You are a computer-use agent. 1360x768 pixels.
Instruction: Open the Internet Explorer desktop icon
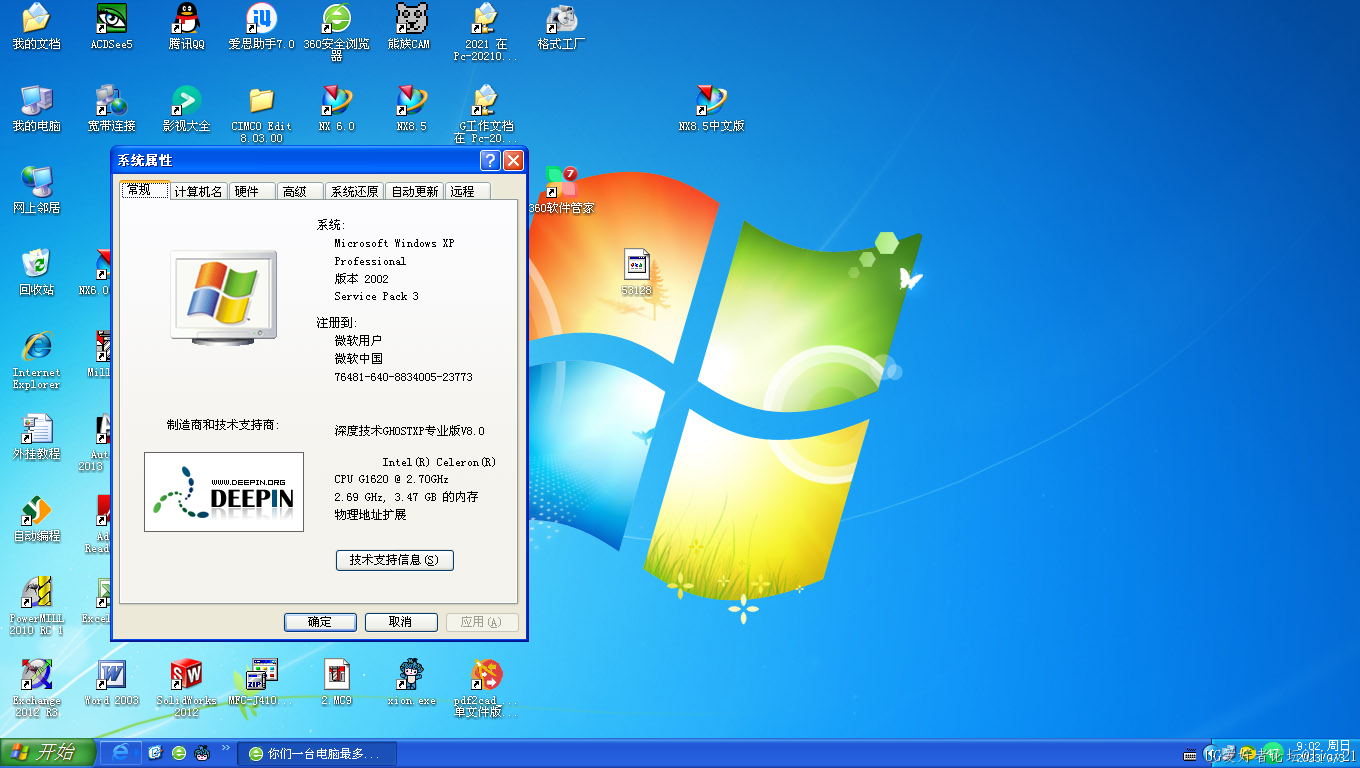pos(36,360)
